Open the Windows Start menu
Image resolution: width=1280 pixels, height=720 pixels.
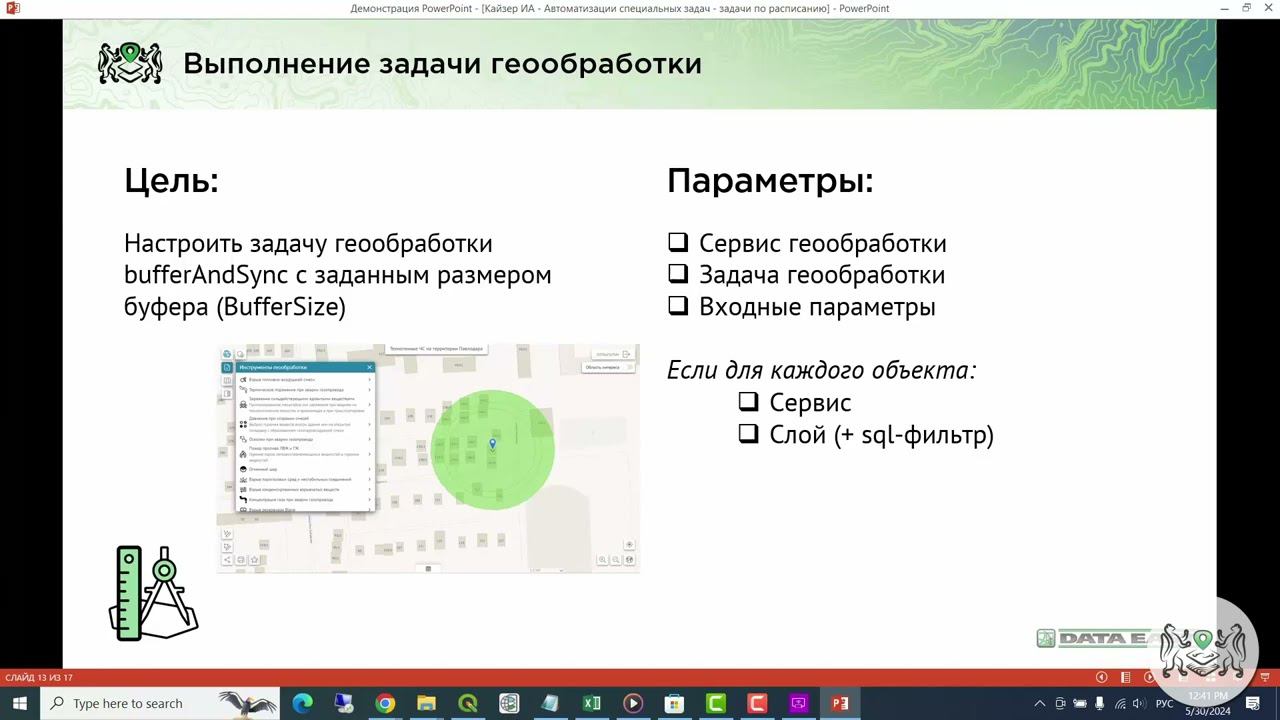[20, 703]
